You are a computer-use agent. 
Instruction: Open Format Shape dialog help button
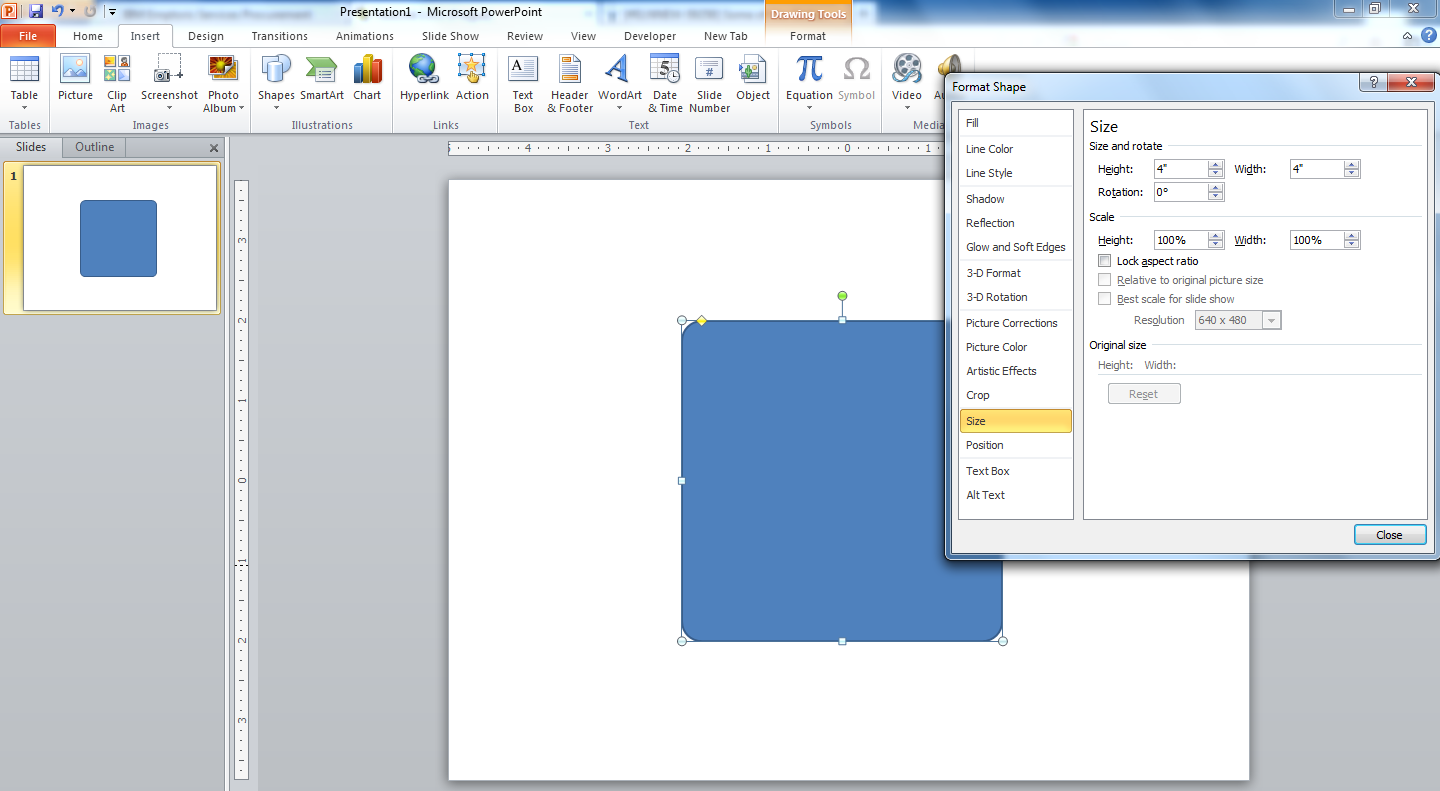(1373, 83)
